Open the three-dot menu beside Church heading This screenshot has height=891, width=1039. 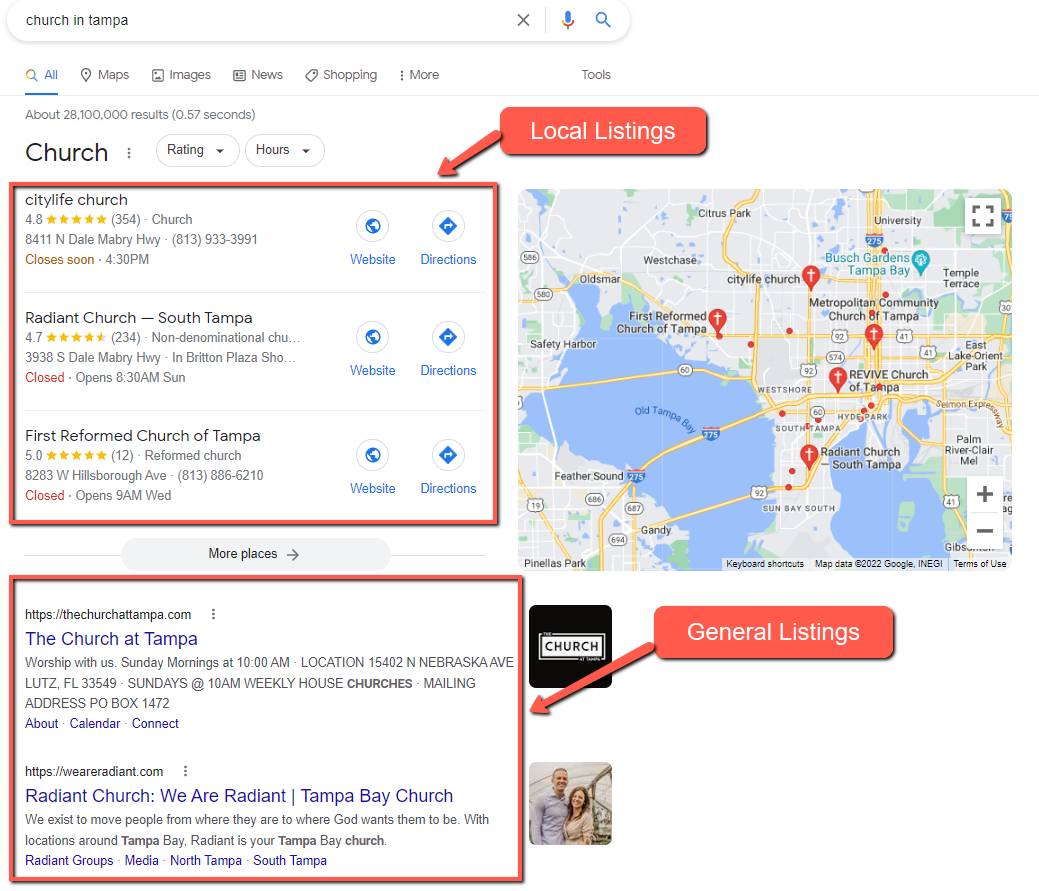(129, 153)
